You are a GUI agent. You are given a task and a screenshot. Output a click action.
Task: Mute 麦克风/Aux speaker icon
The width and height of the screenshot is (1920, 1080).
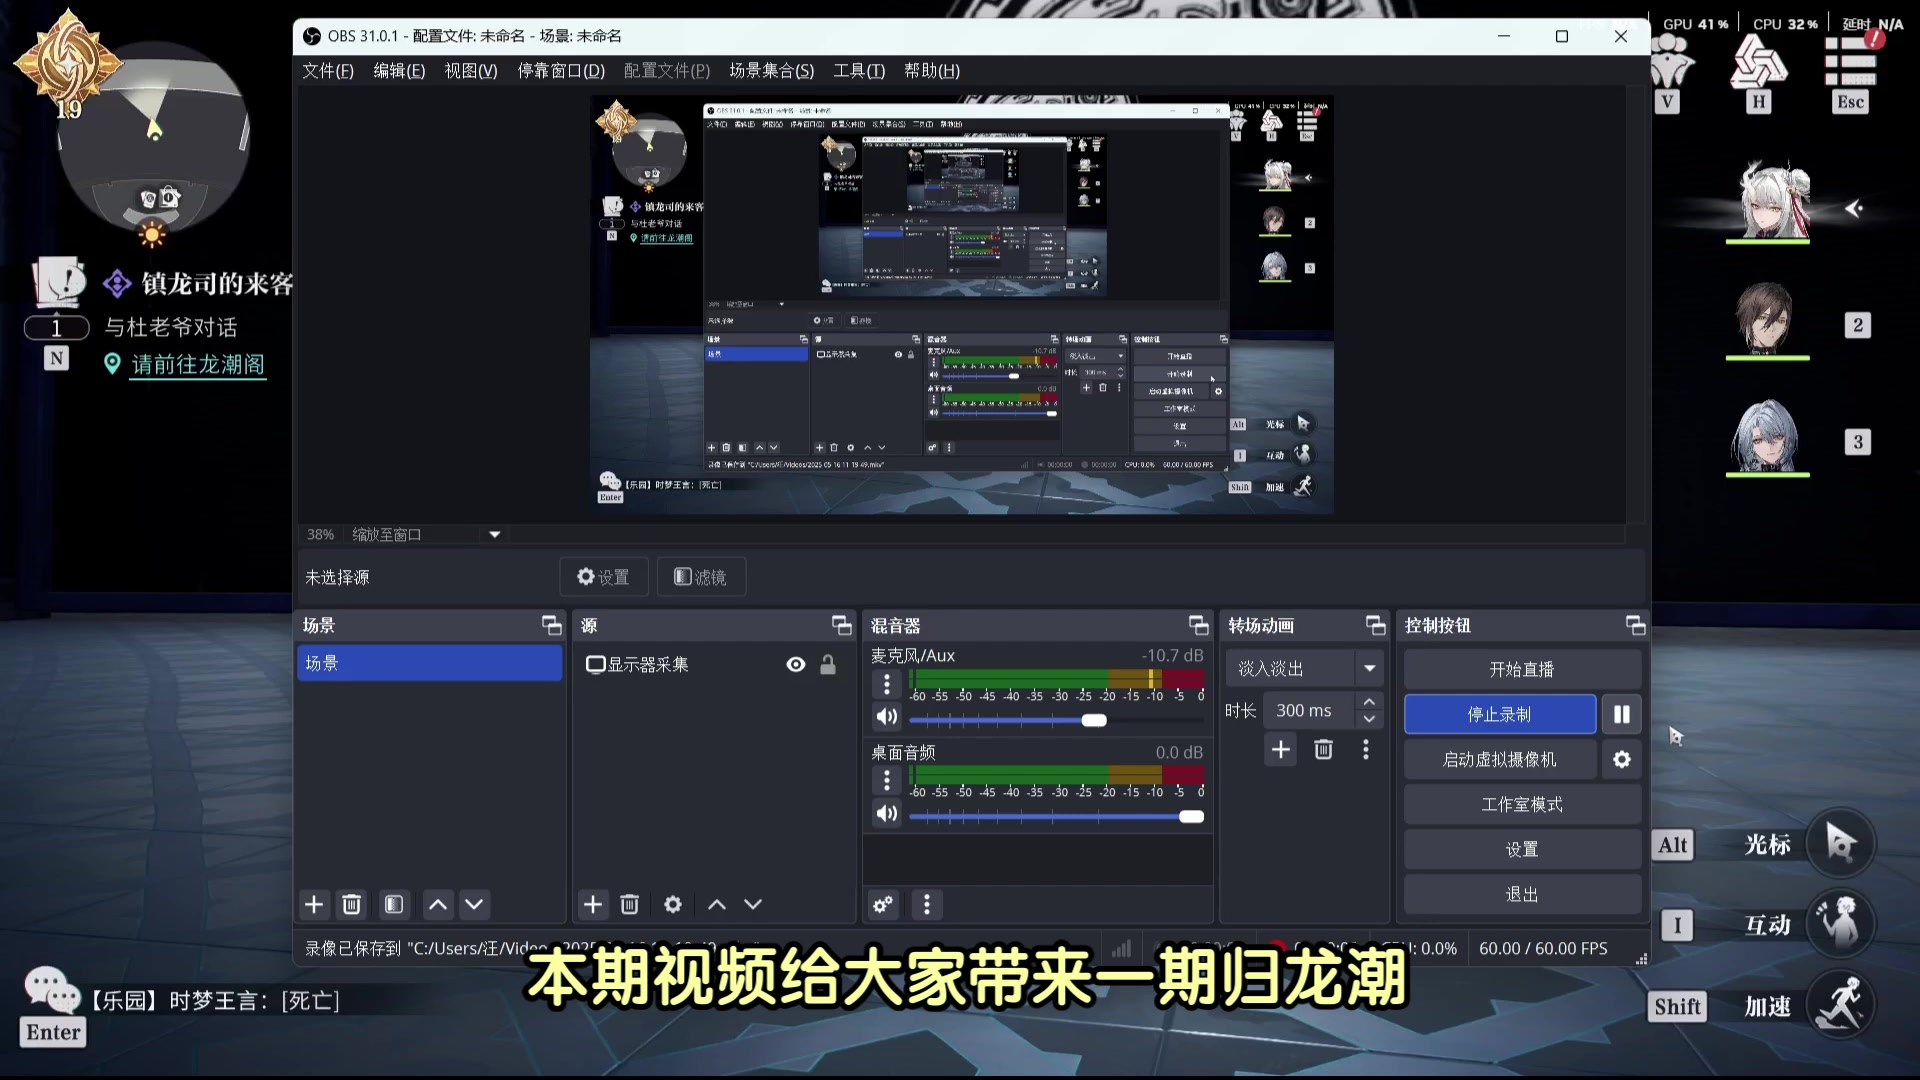point(887,717)
